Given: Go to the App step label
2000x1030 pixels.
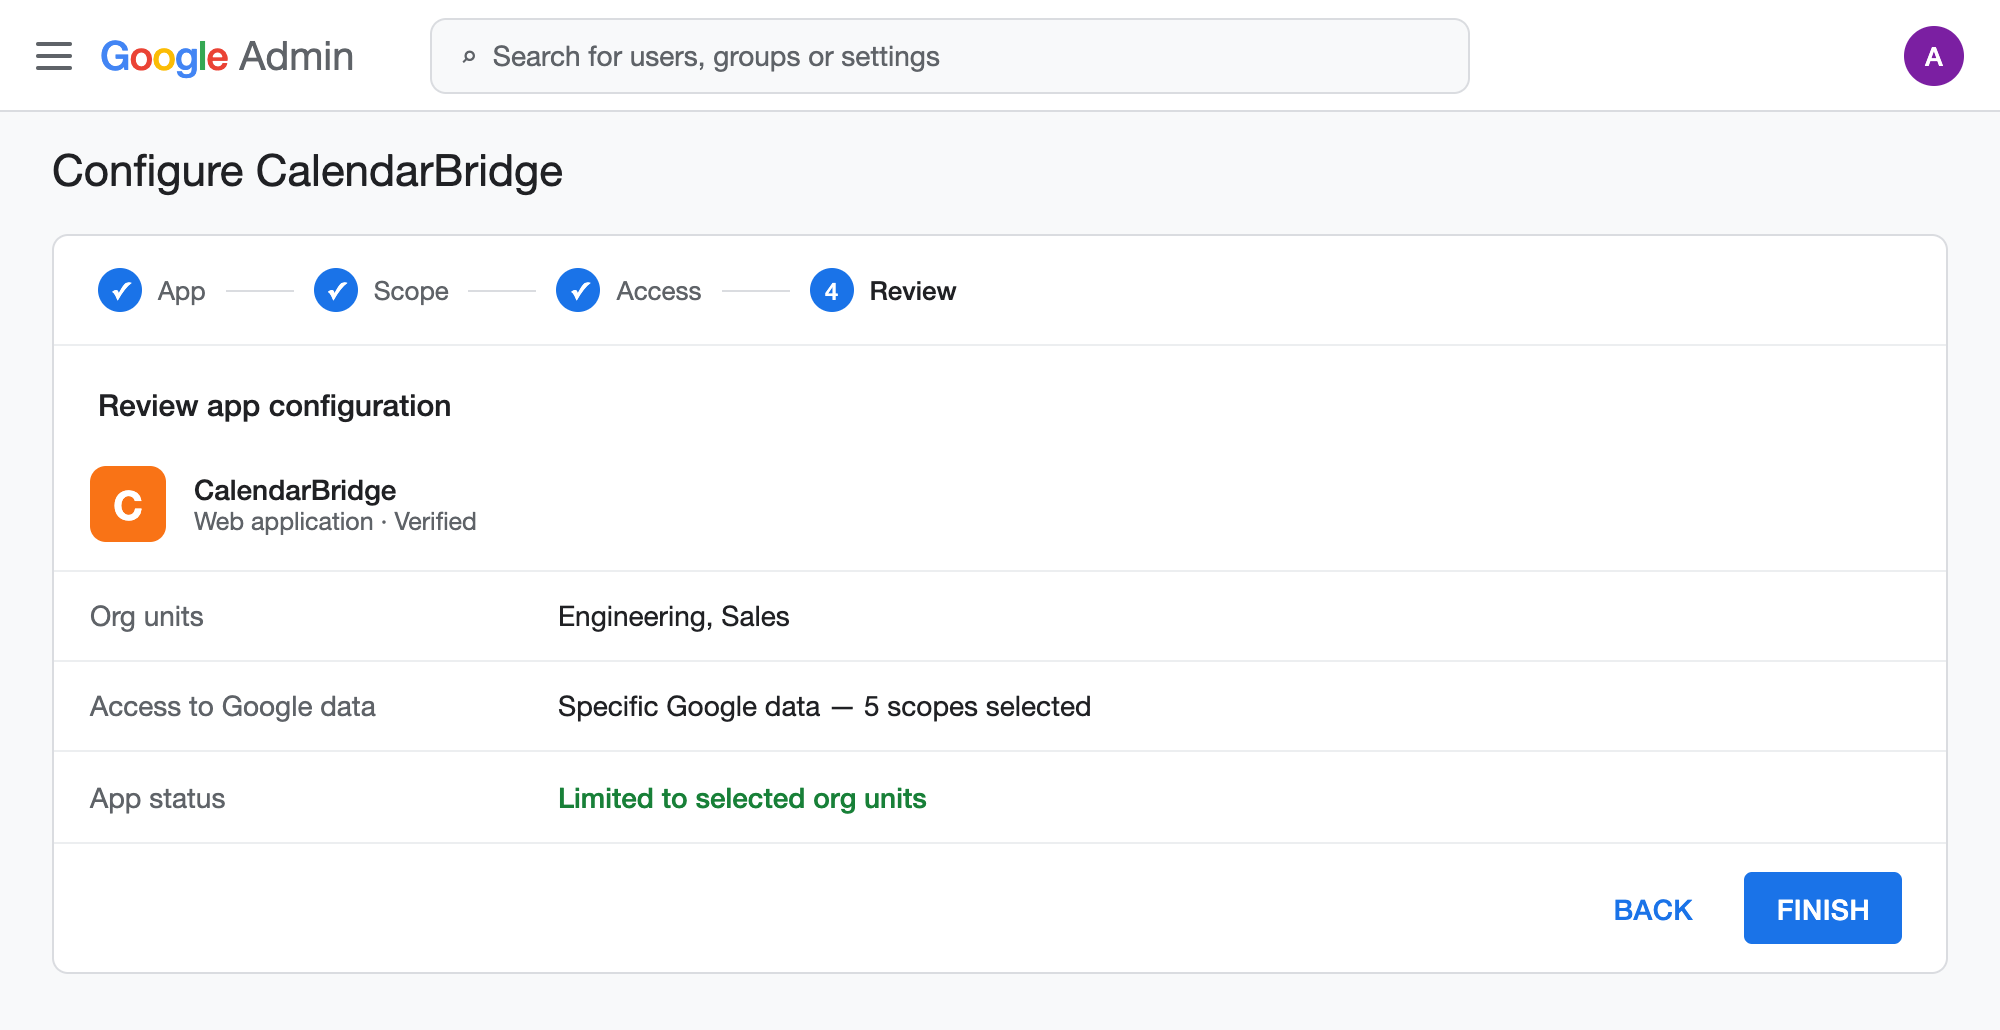Looking at the screenshot, I should click(181, 291).
